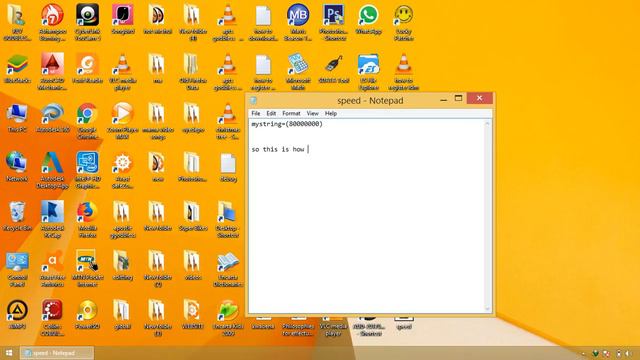Click the 'so this is how' line in Notepad
The width and height of the screenshot is (640, 360).
[278, 149]
